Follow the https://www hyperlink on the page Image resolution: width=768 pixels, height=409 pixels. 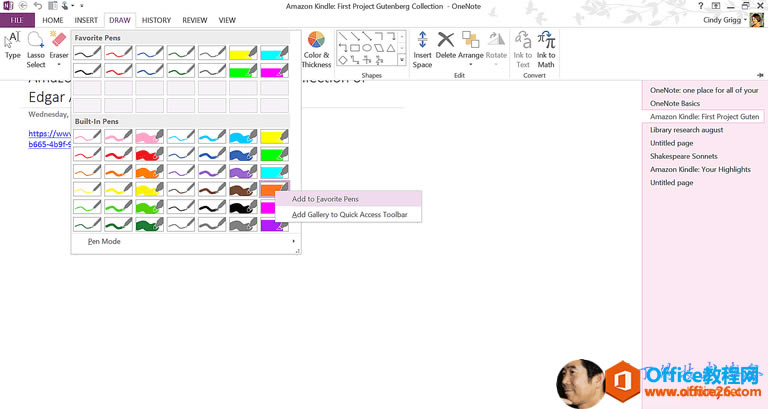point(49,134)
